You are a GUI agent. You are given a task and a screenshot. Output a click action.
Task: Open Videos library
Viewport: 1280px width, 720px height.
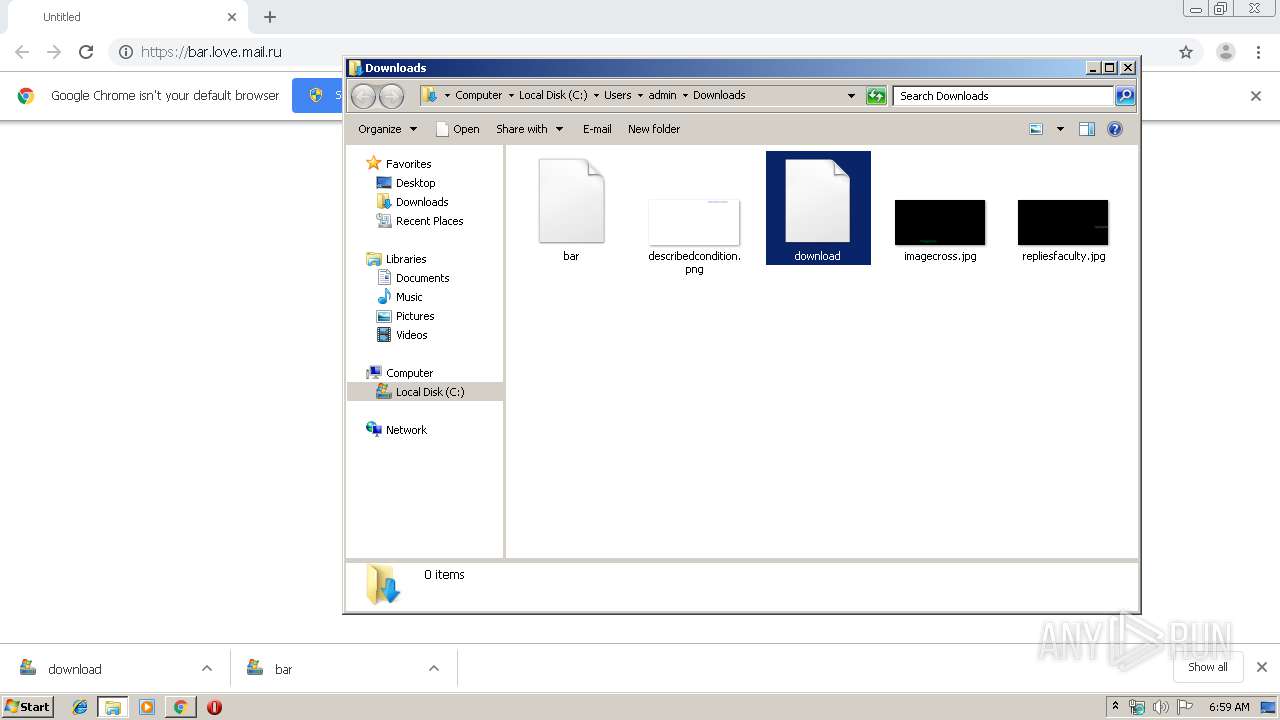[402, 335]
